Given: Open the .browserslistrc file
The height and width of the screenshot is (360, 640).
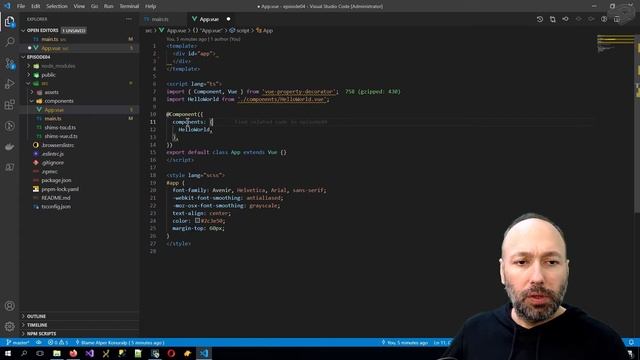Looking at the screenshot, I should [80, 145].
